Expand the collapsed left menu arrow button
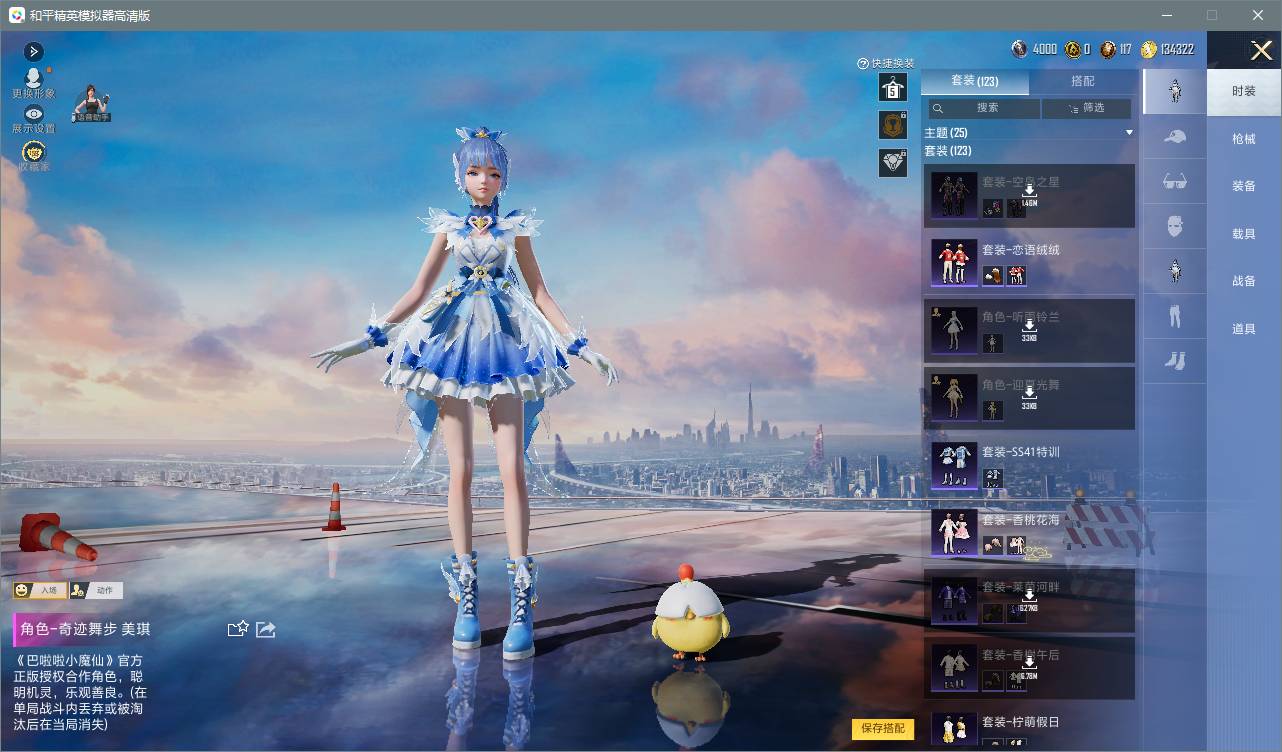Screen dimensions: 1282x752 click(34, 51)
